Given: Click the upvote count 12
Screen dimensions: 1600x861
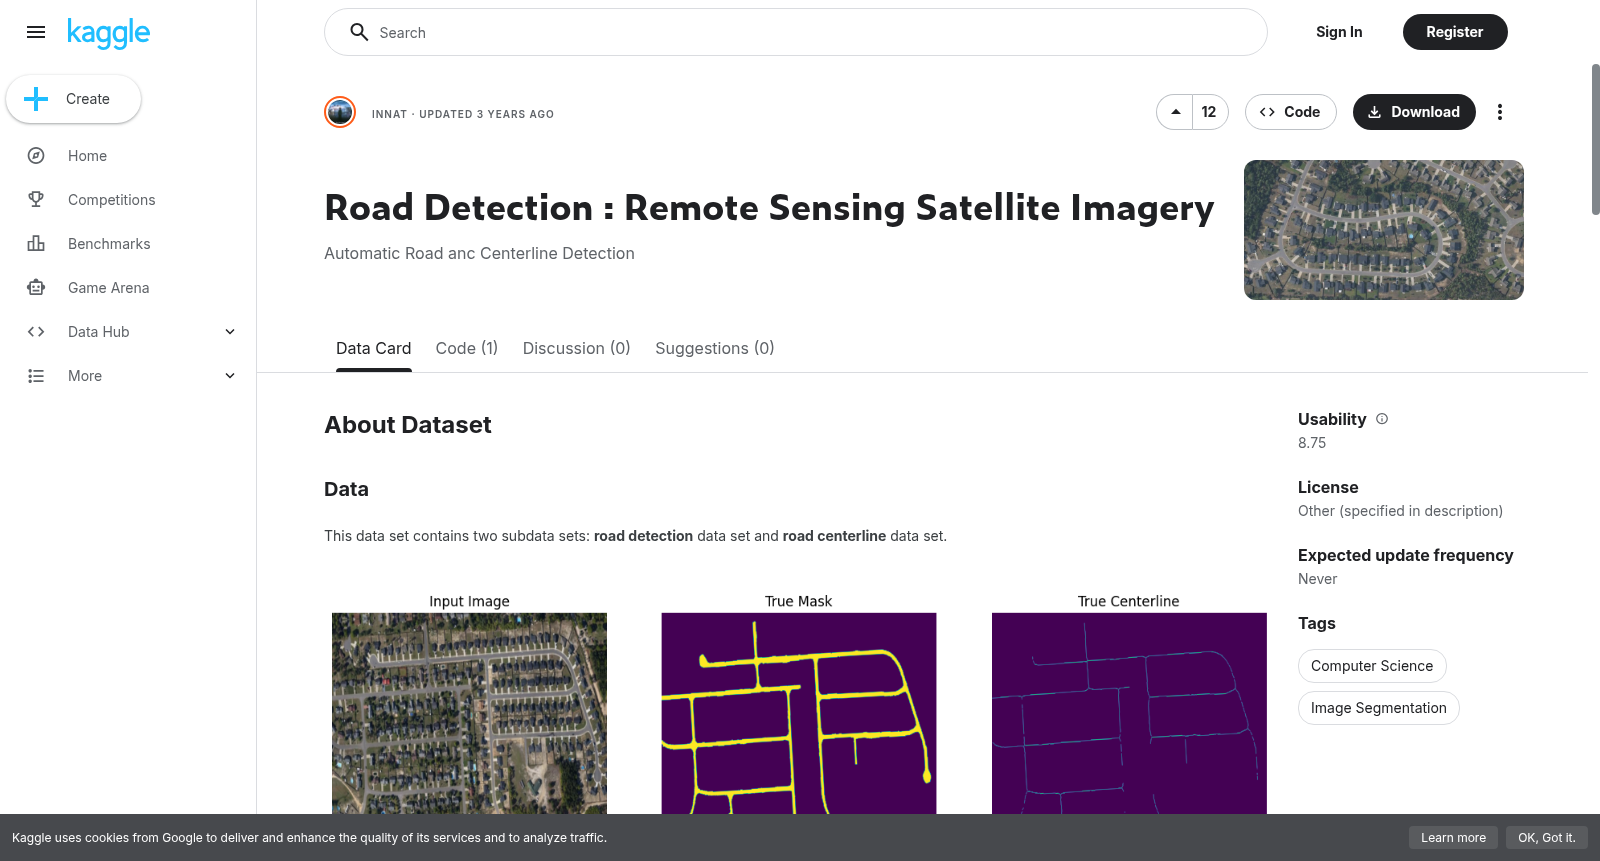Looking at the screenshot, I should pyautogui.click(x=1210, y=112).
